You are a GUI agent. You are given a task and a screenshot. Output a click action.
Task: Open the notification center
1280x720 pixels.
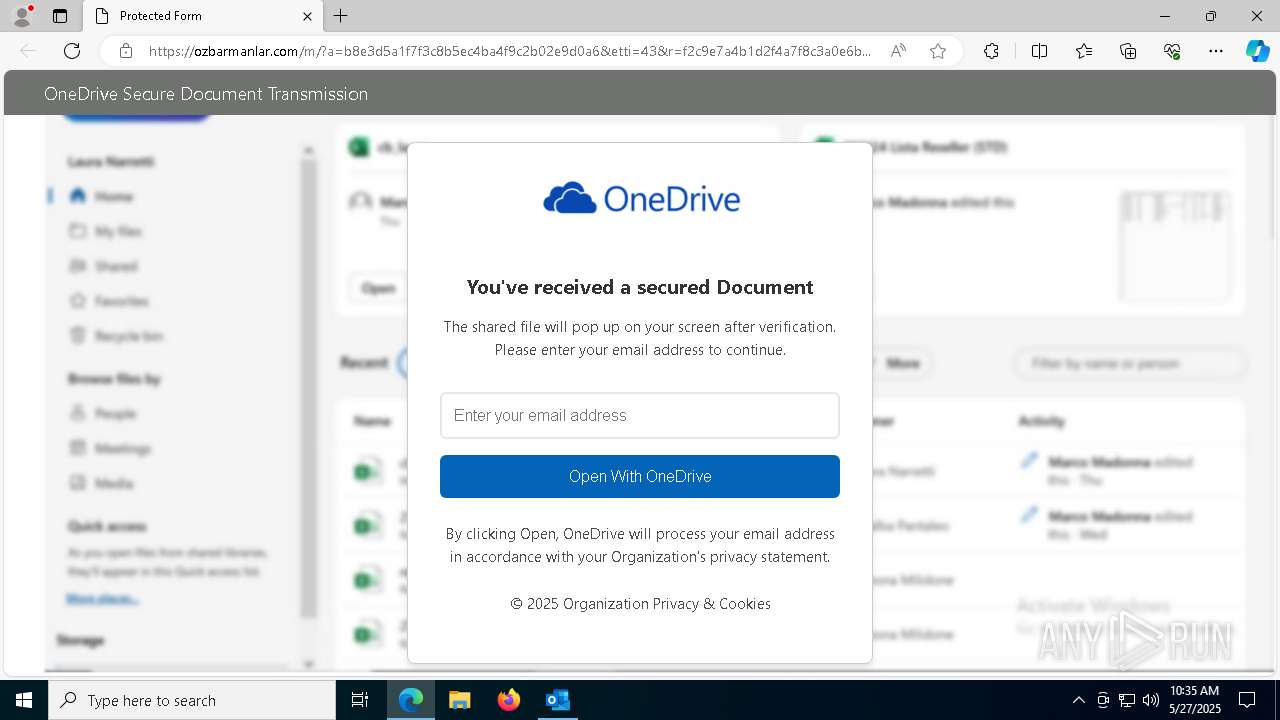[x=1247, y=700]
